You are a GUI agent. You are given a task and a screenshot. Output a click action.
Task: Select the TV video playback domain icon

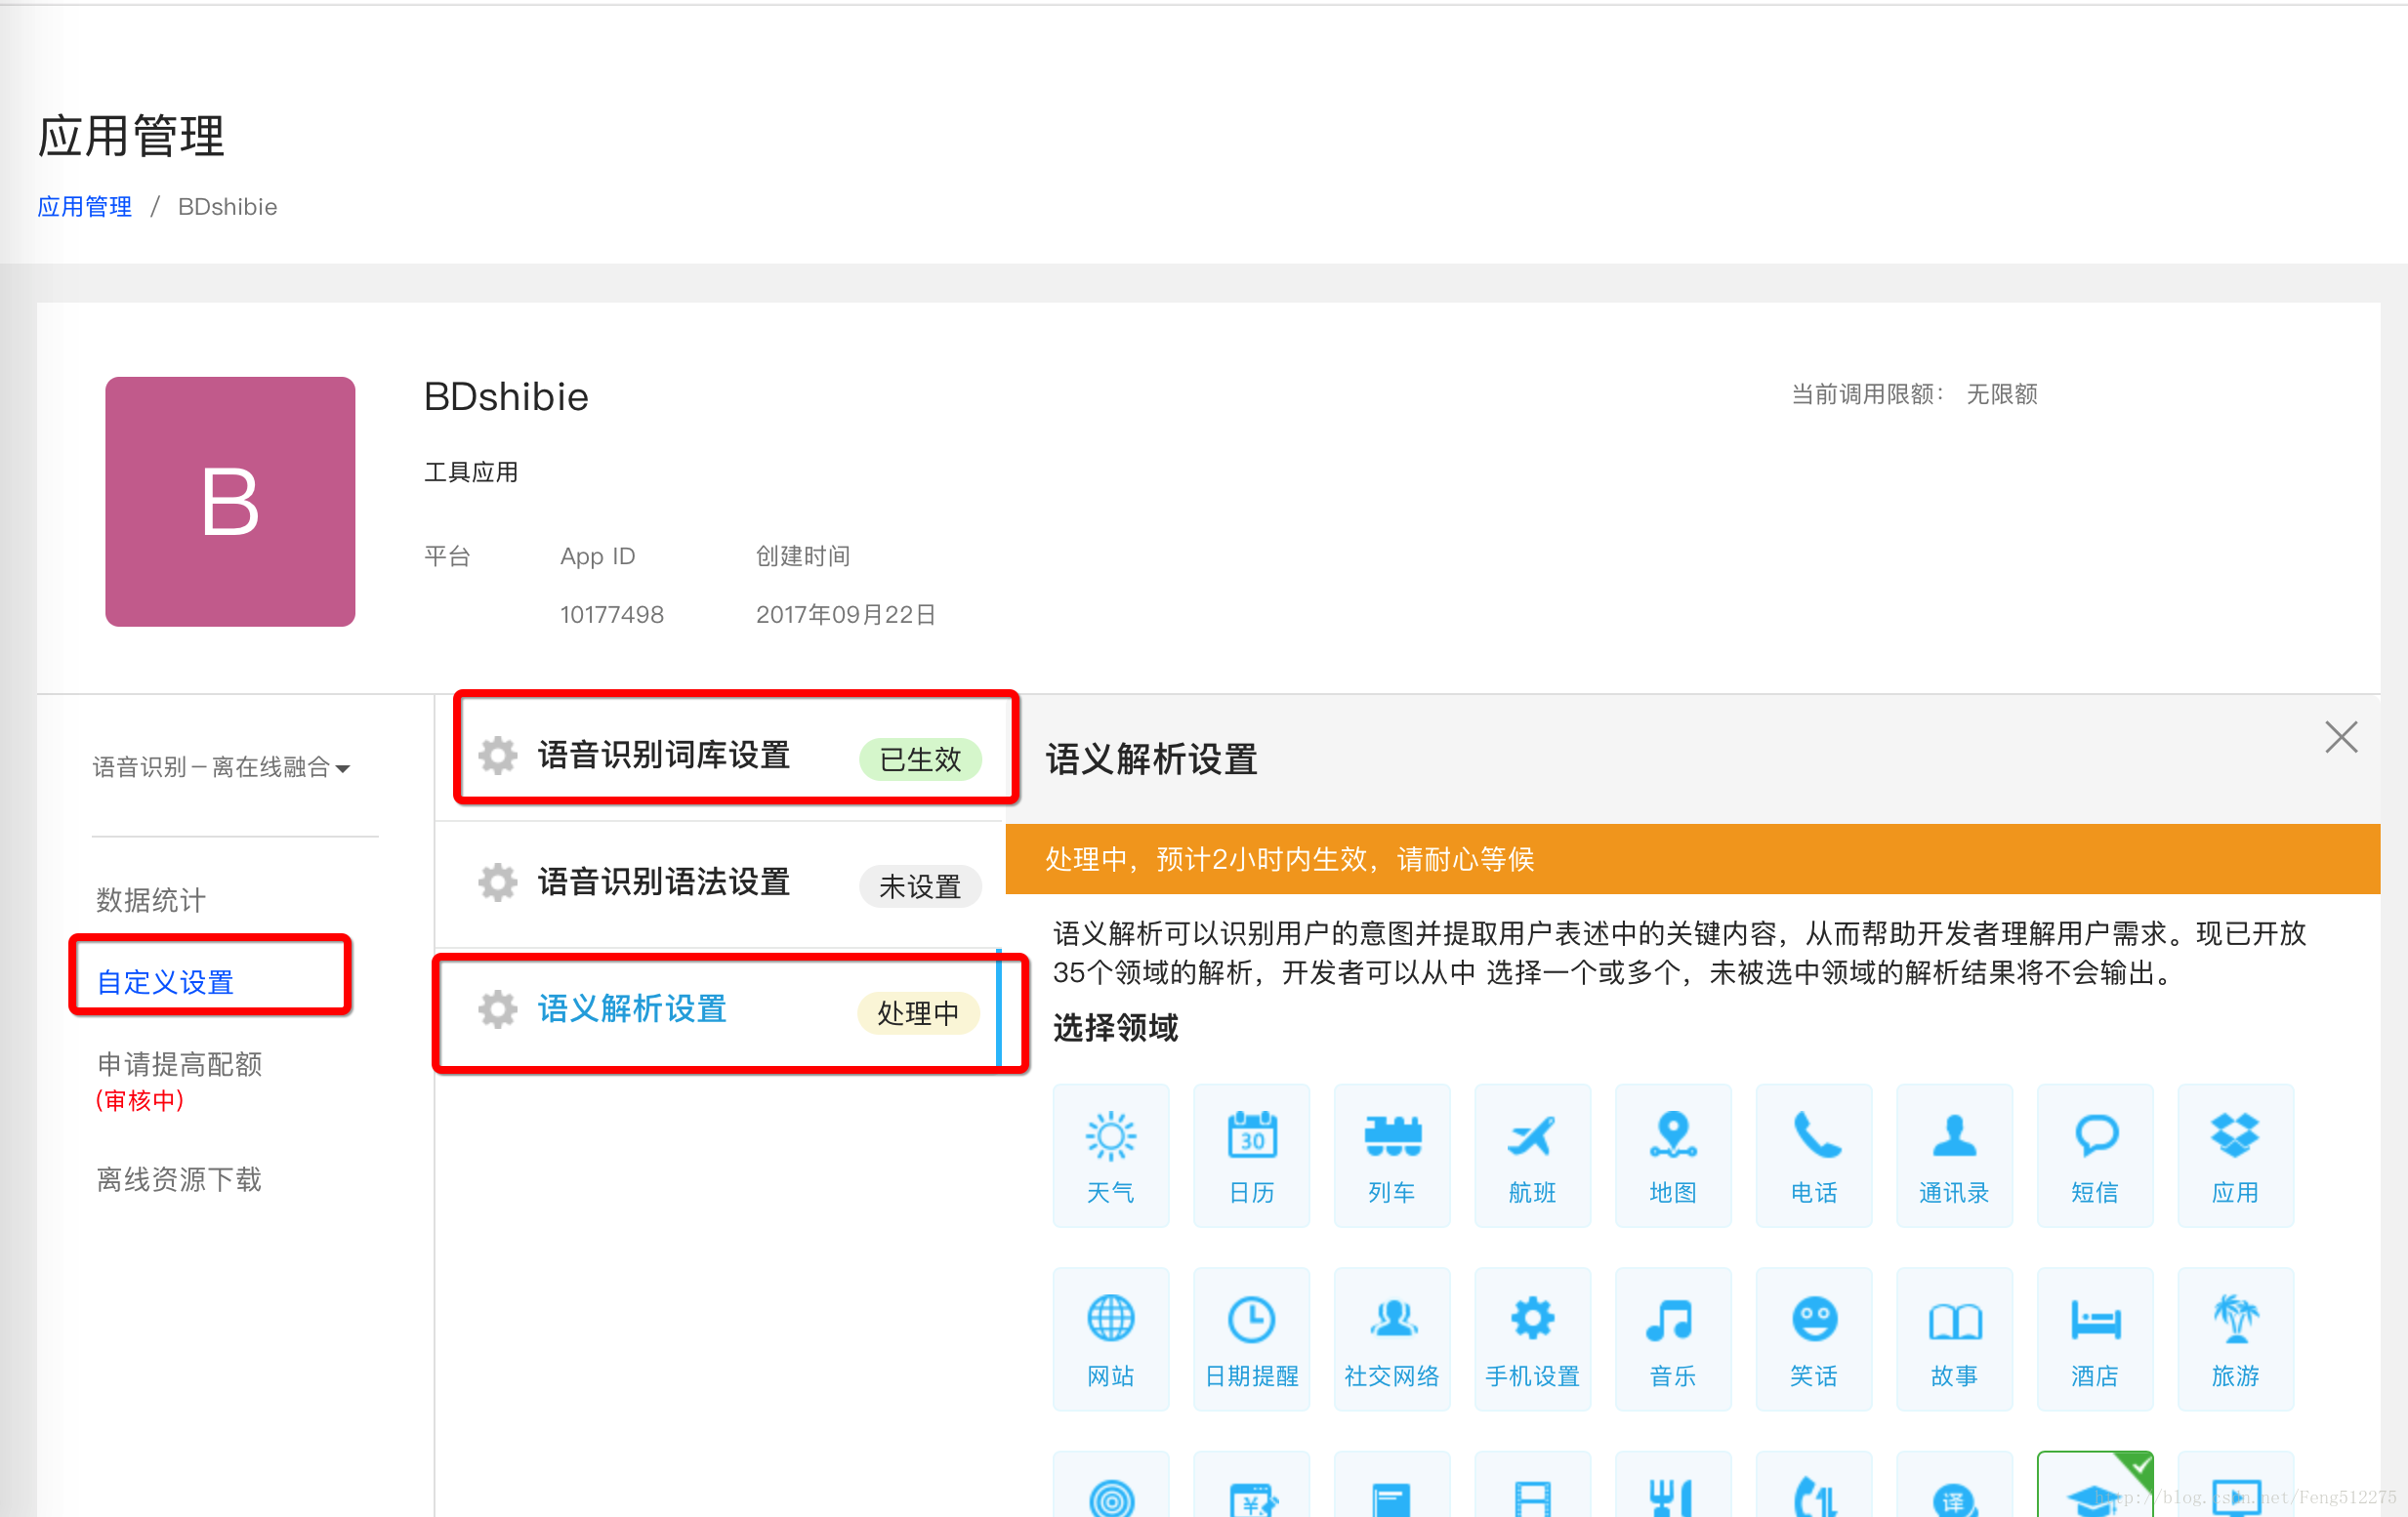tap(2235, 1485)
